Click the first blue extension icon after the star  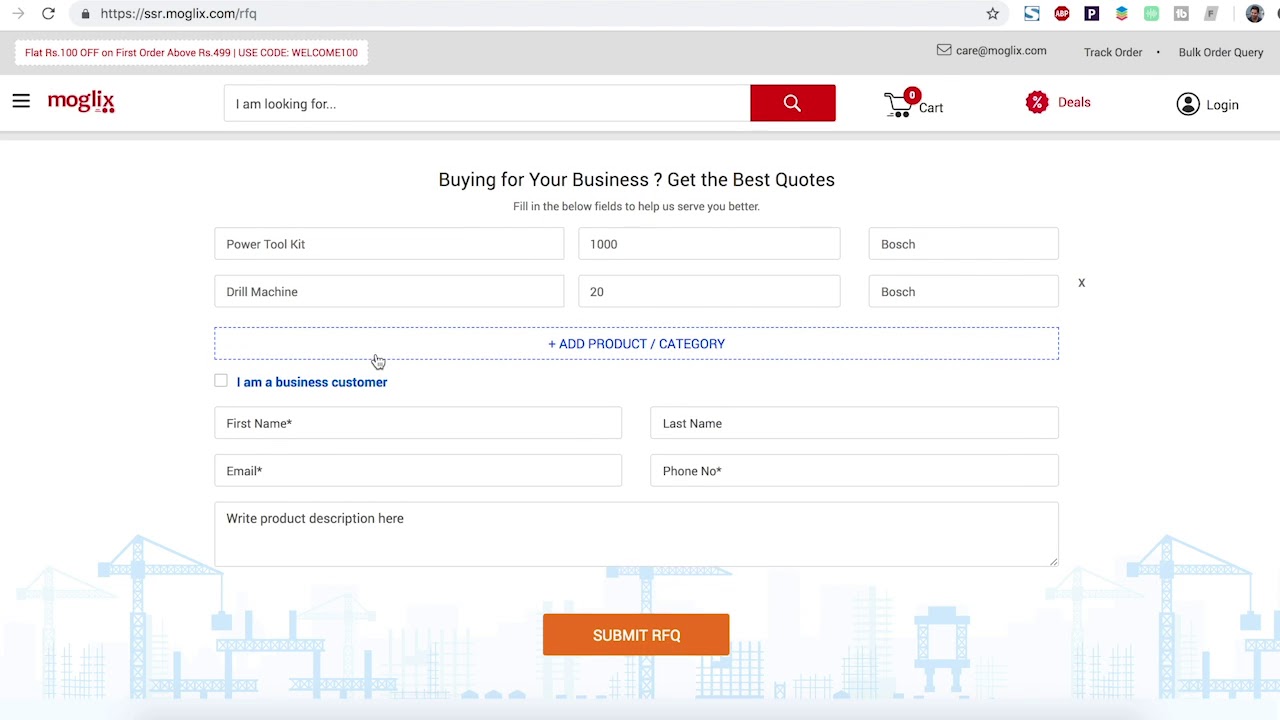[1032, 14]
